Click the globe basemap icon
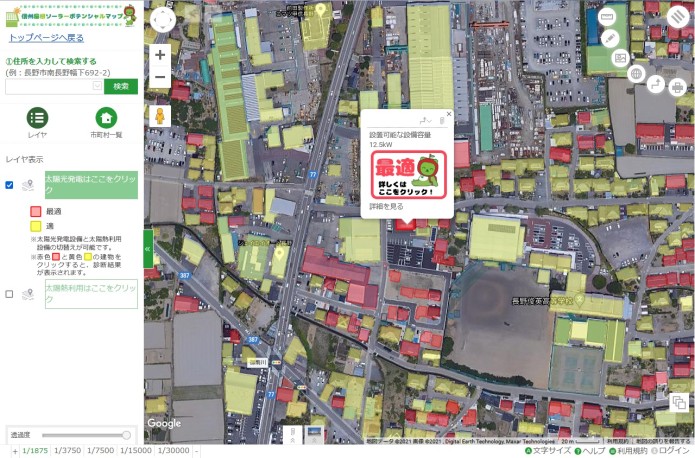The width and height of the screenshot is (695, 458). 636,73
